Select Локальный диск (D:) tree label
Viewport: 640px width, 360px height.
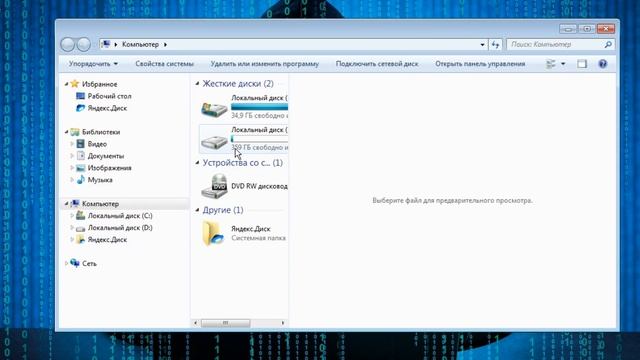[x=120, y=228]
